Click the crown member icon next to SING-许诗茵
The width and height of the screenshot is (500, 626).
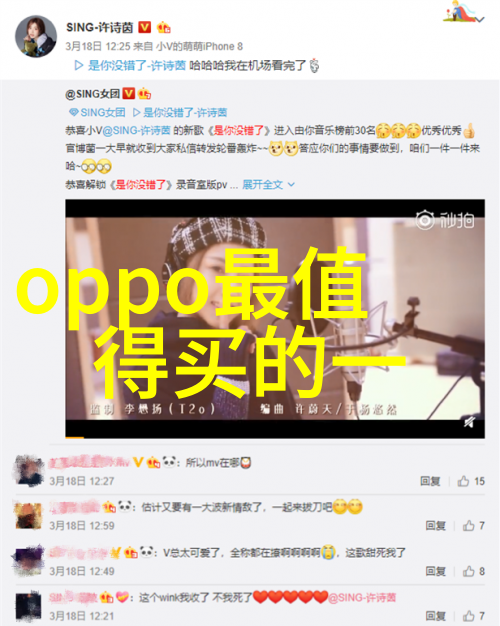pos(164,27)
